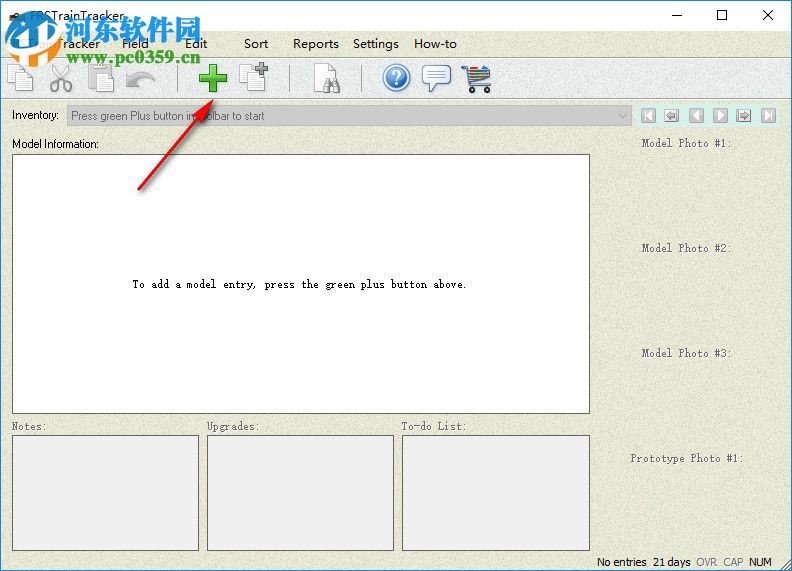This screenshot has width=792, height=571.
Task: Jump to the last inventory record
Action: point(768,116)
